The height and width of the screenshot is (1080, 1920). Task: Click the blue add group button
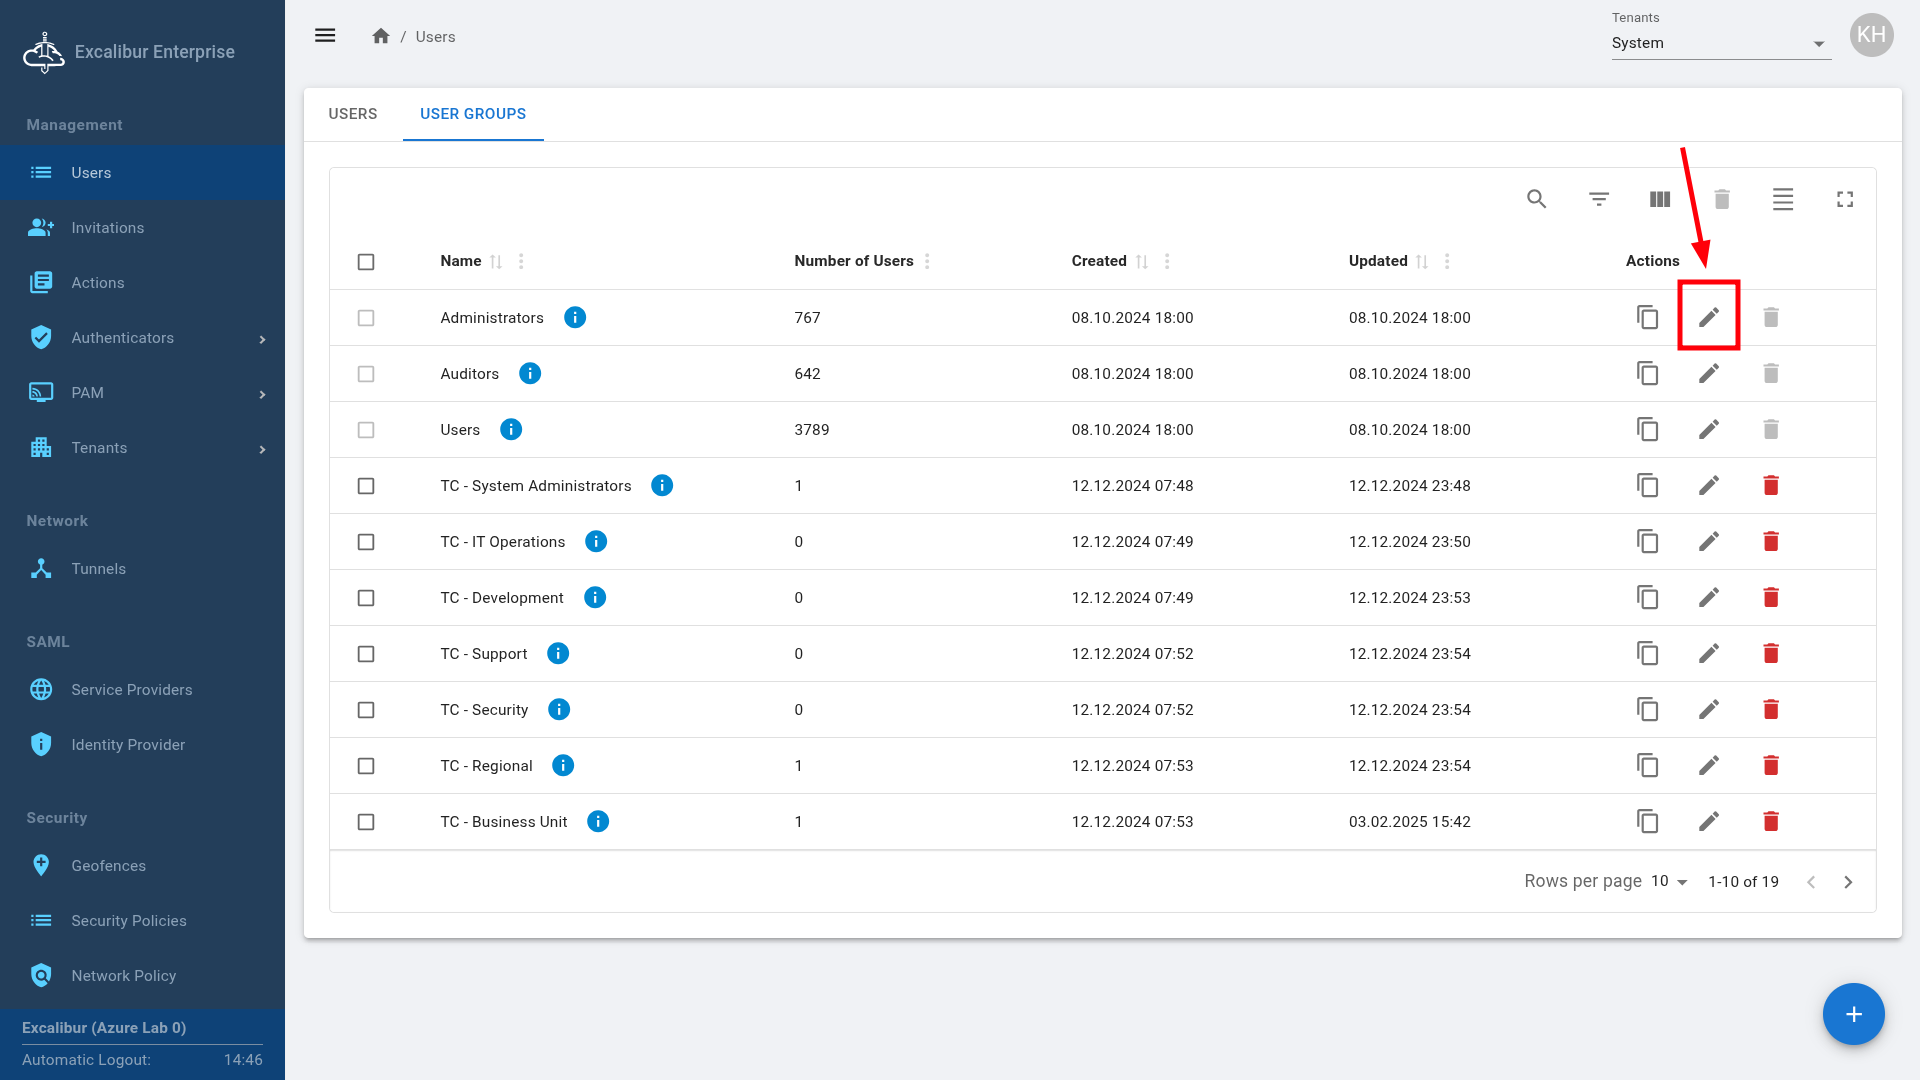pyautogui.click(x=1852, y=1014)
